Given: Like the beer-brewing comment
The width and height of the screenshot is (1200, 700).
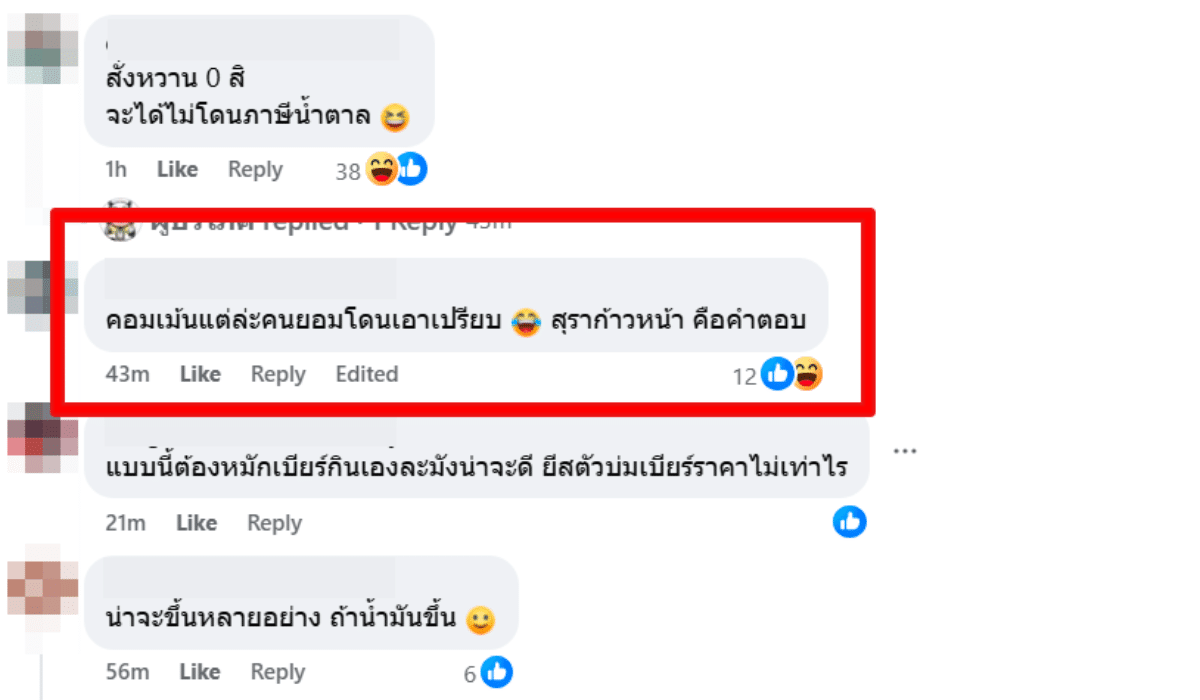Looking at the screenshot, I should 196,522.
